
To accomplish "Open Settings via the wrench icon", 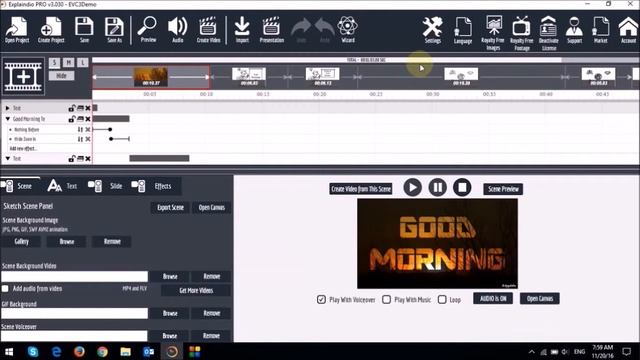I will (x=432, y=29).
